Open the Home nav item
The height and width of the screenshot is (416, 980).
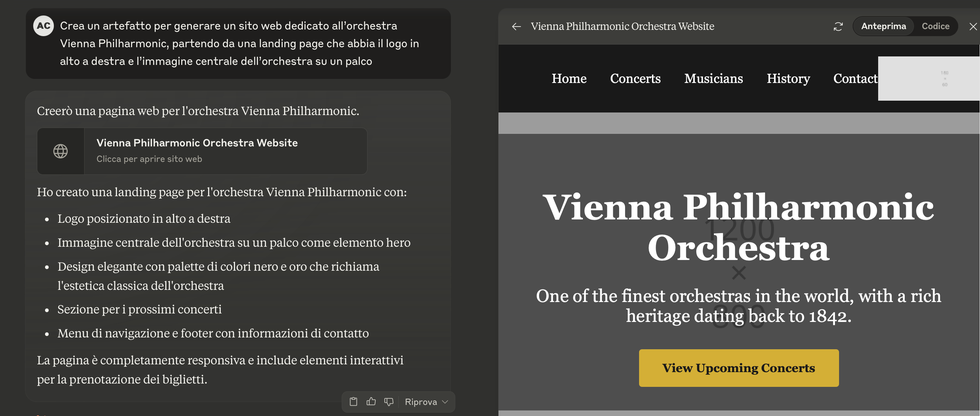coord(569,79)
